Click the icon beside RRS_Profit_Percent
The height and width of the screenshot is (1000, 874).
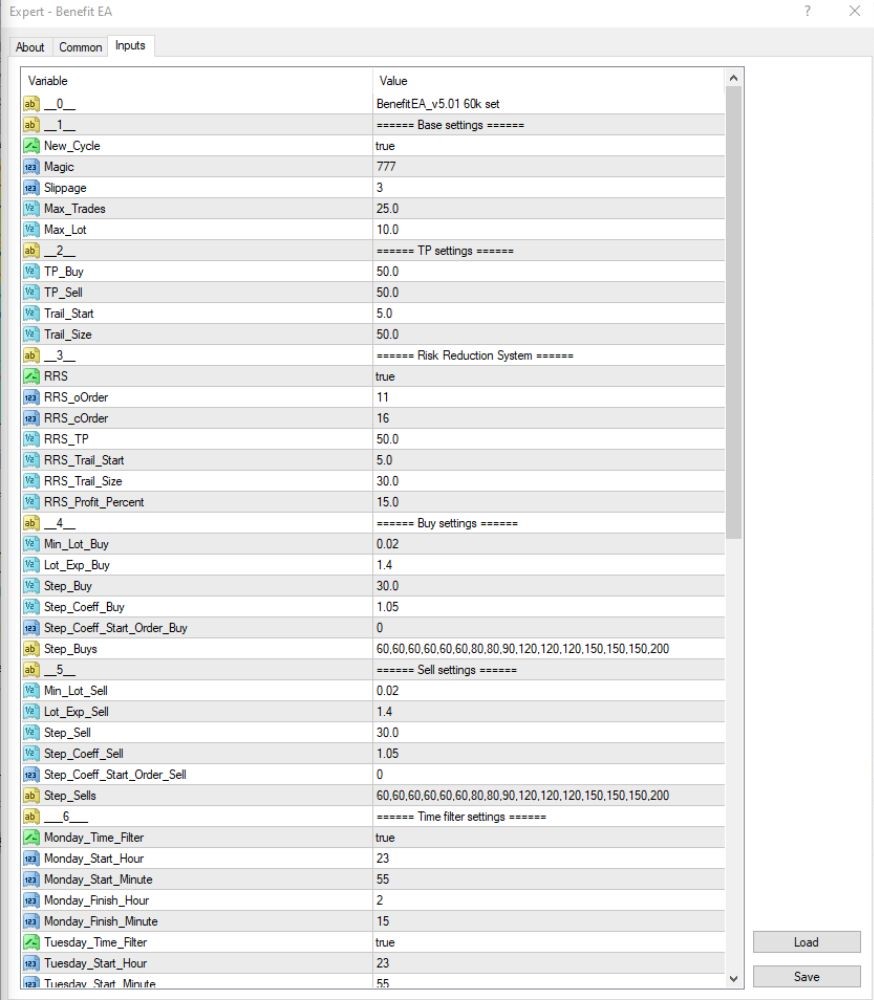pyautogui.click(x=31, y=502)
